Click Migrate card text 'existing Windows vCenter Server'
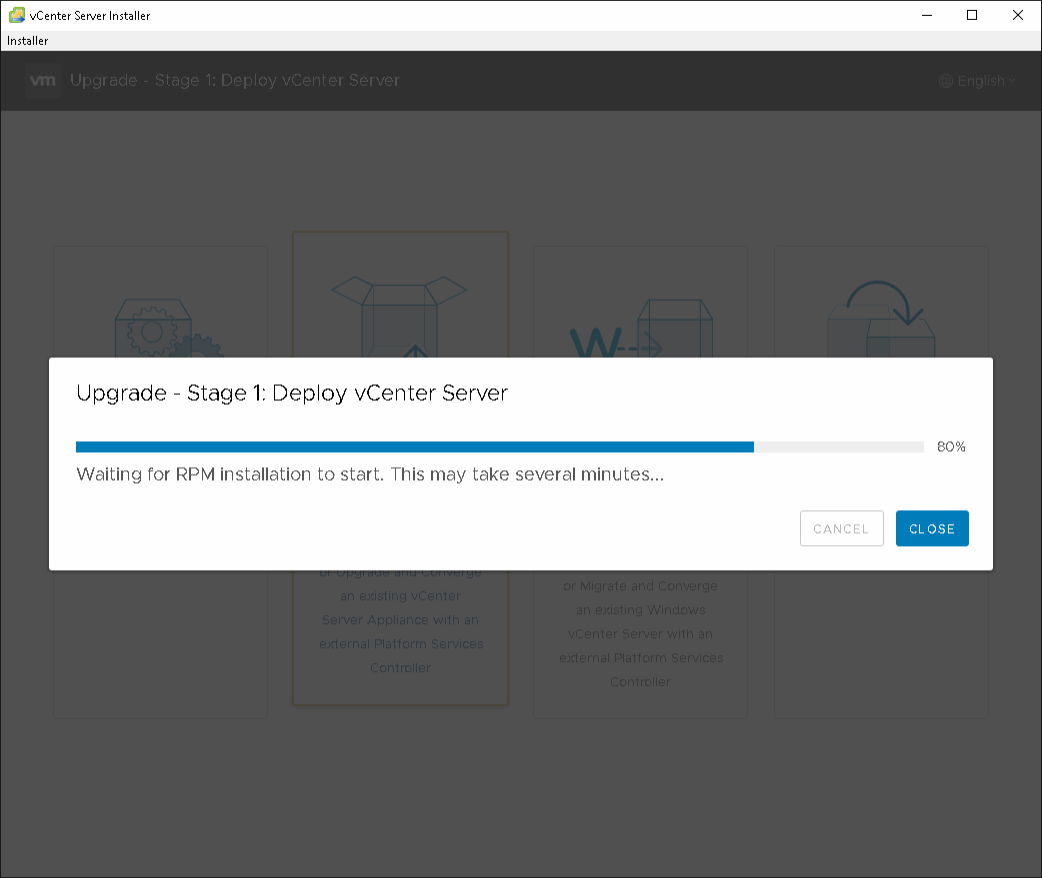1042x878 pixels. tap(640, 622)
